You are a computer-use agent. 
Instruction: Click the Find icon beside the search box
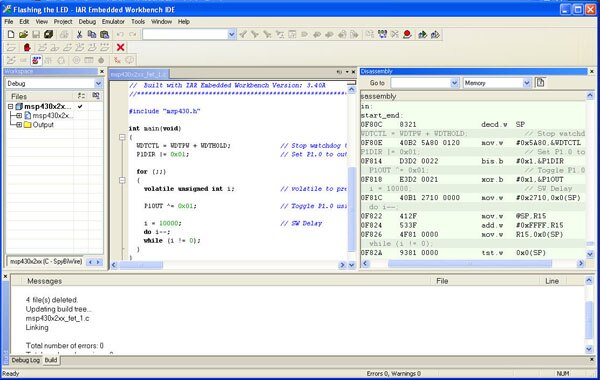click(243, 34)
